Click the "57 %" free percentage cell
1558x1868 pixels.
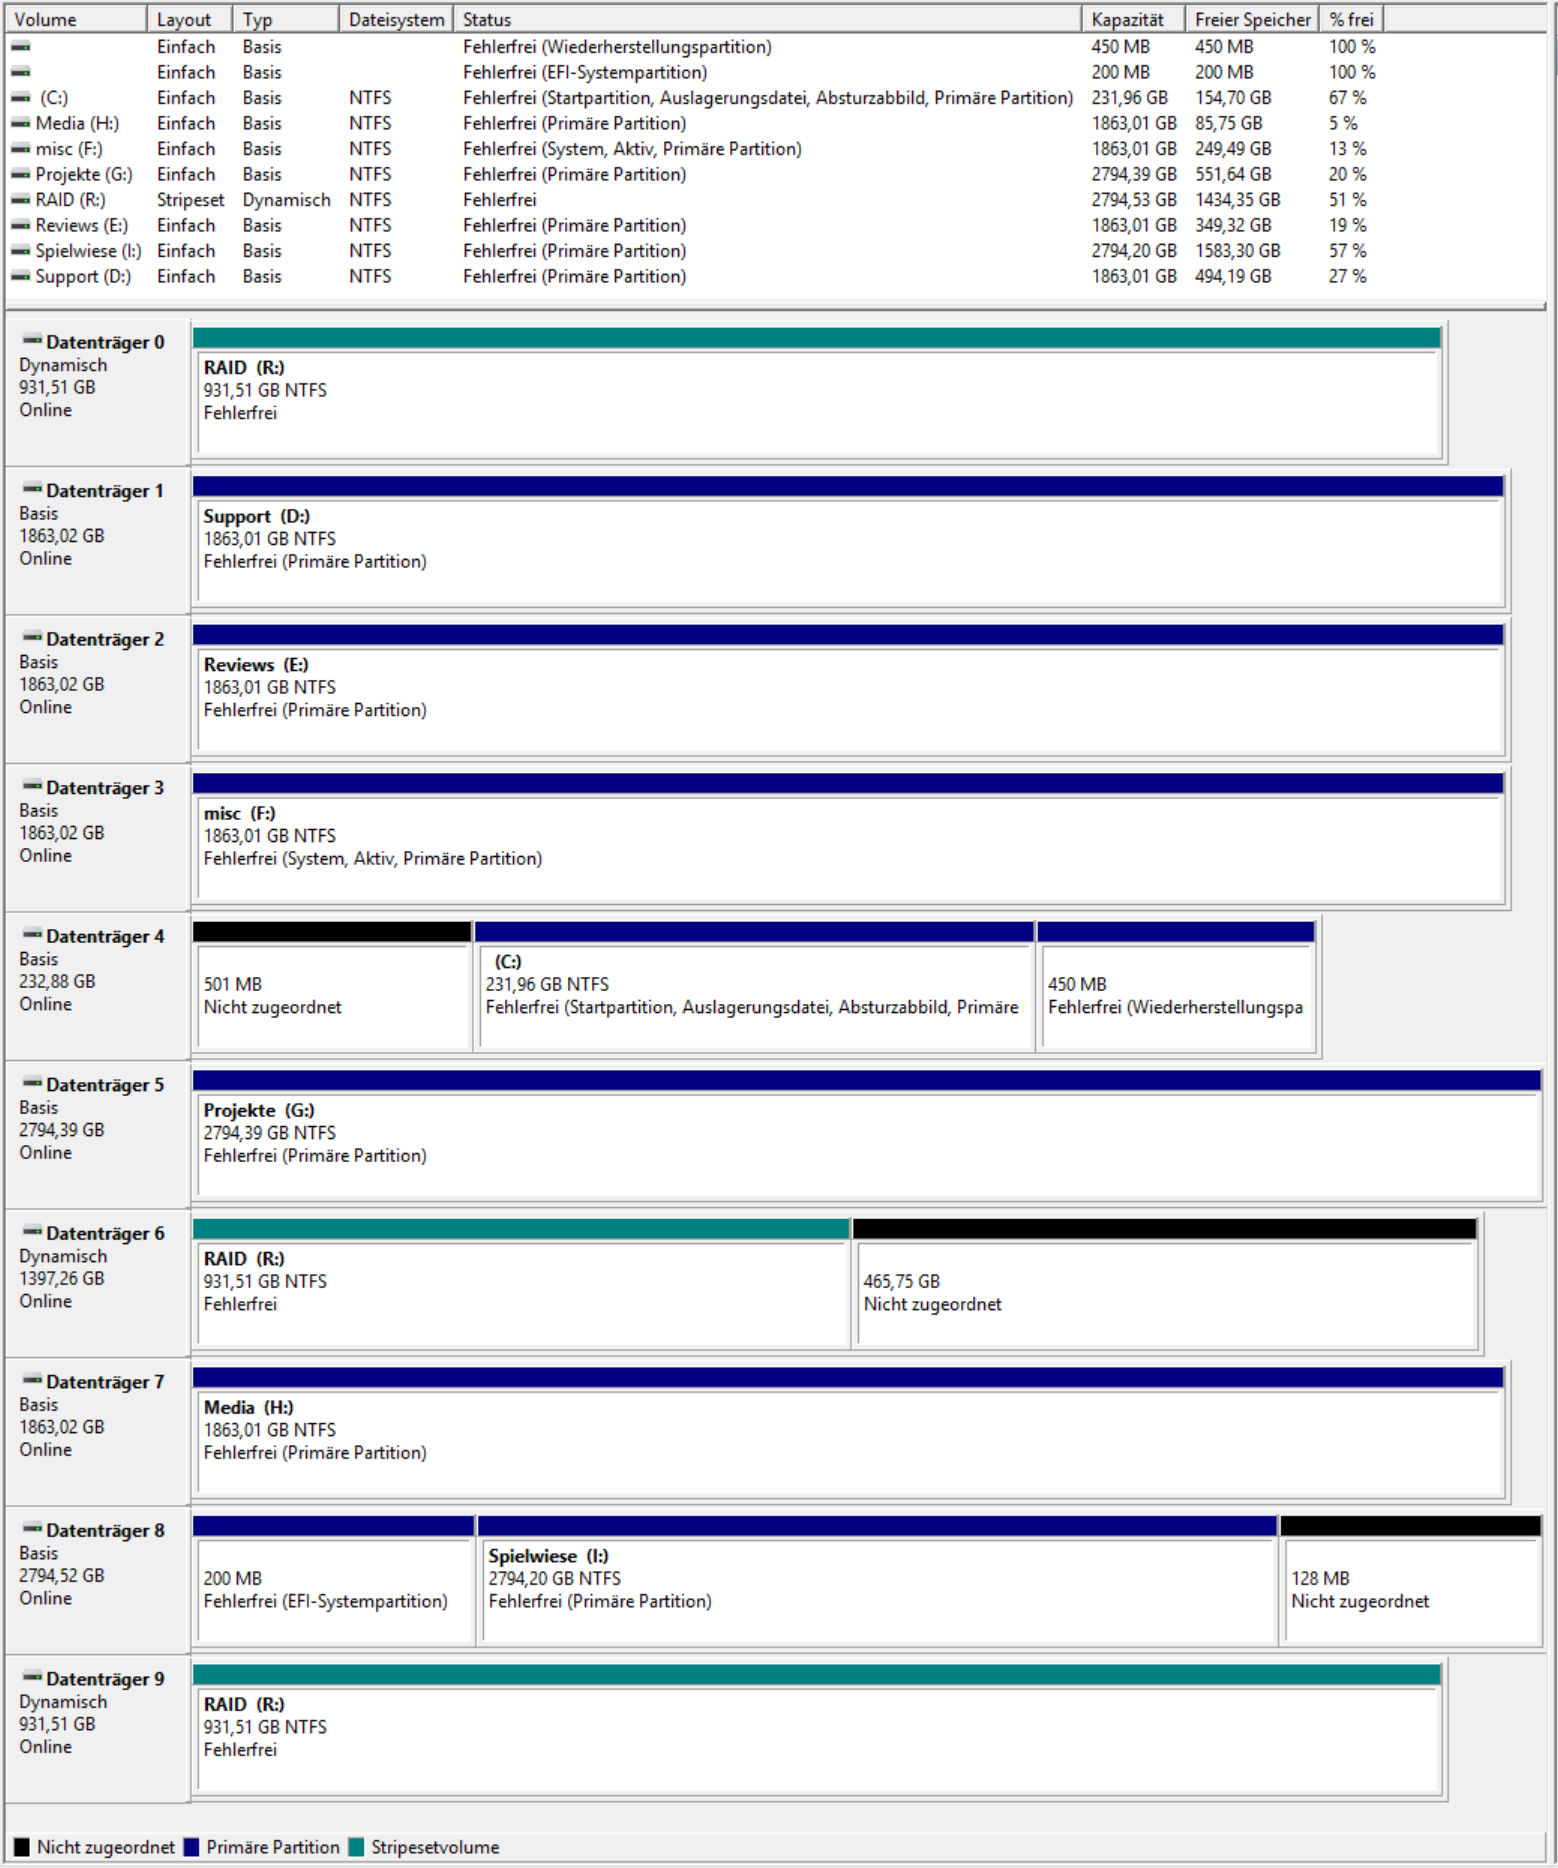1347,251
